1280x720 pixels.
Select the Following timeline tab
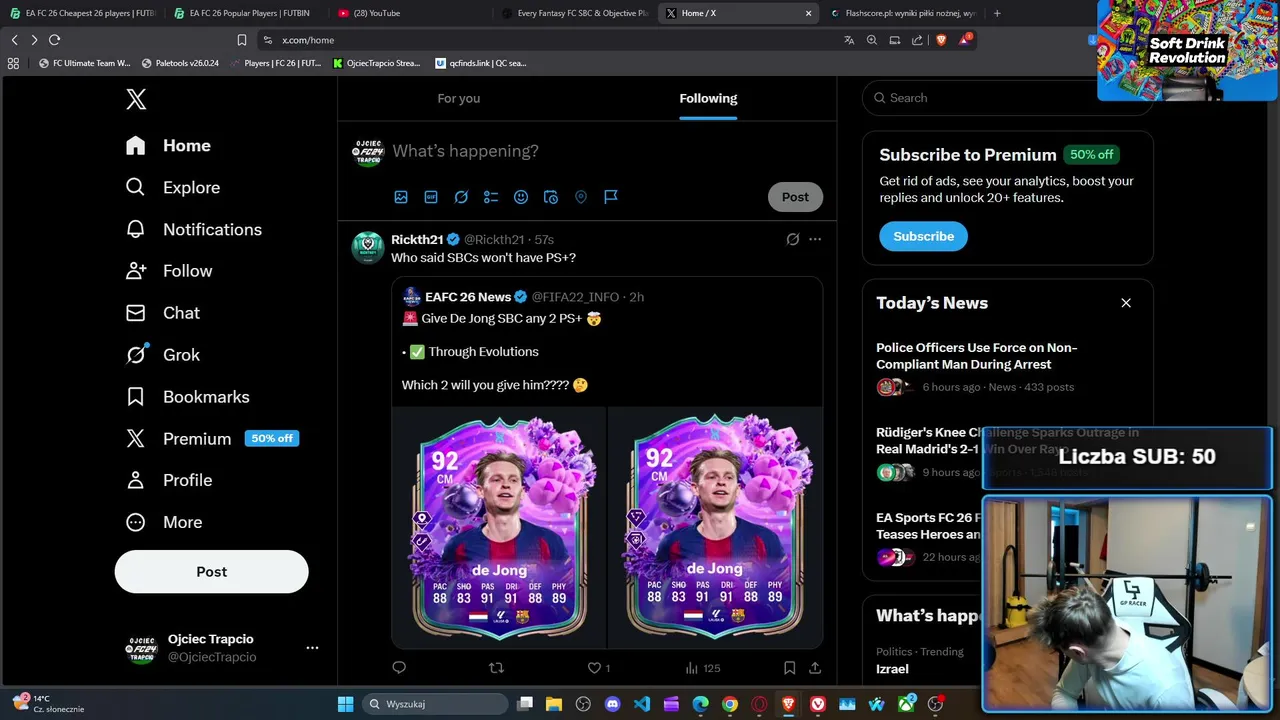[x=708, y=98]
